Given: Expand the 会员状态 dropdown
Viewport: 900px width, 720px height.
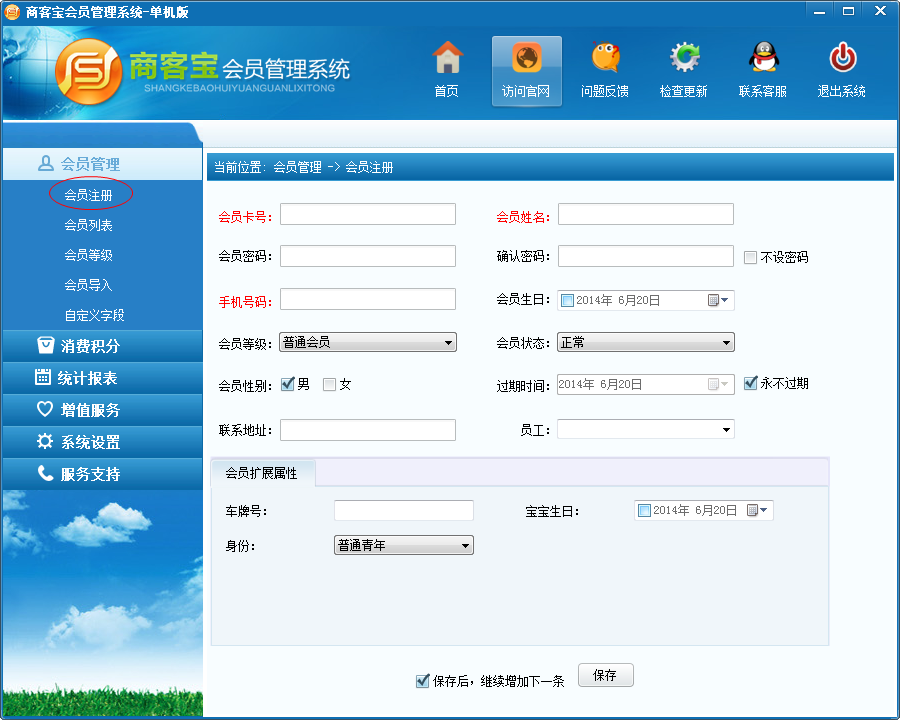Looking at the screenshot, I should coord(646,342).
